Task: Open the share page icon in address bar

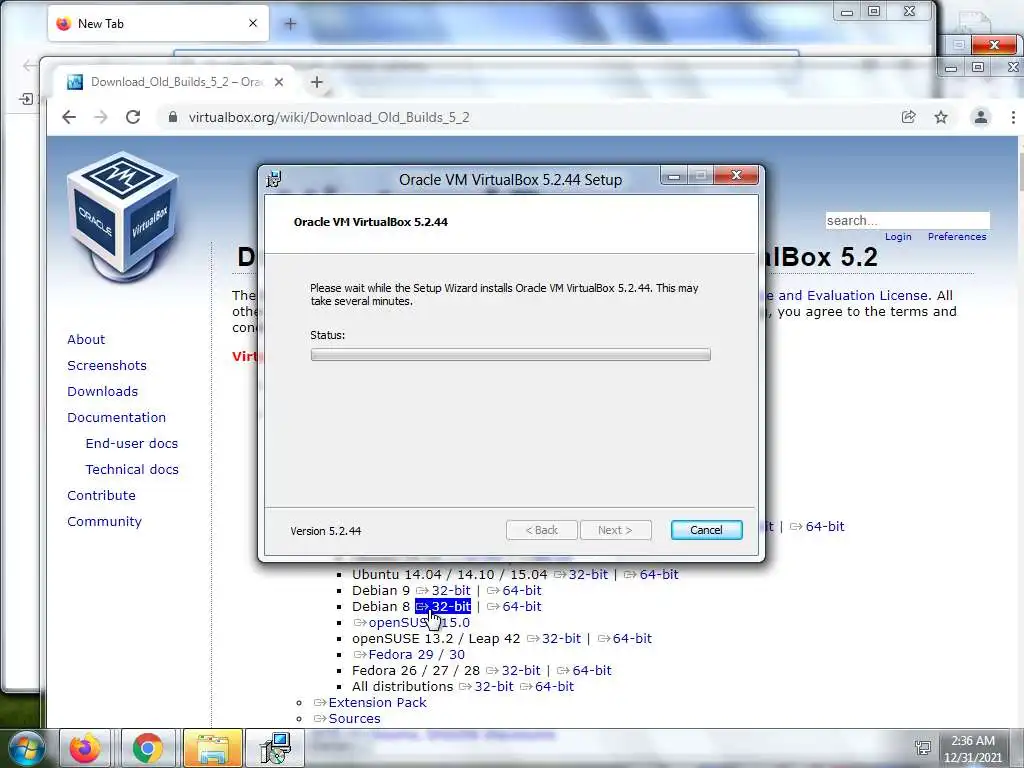Action: [x=908, y=118]
